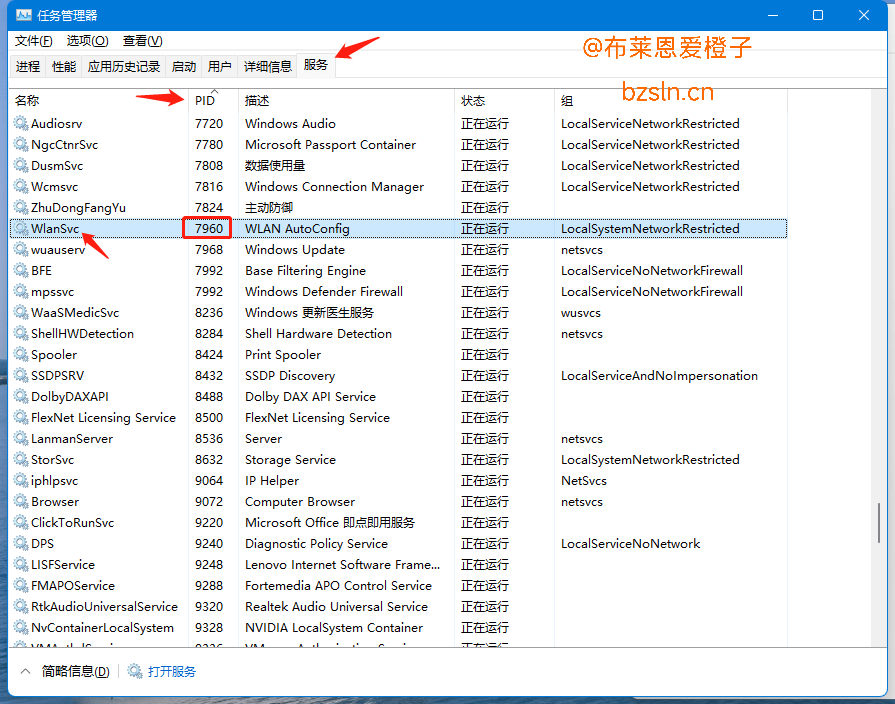Click description Base Filtering Engine
This screenshot has width=895, height=704.
pos(305,271)
